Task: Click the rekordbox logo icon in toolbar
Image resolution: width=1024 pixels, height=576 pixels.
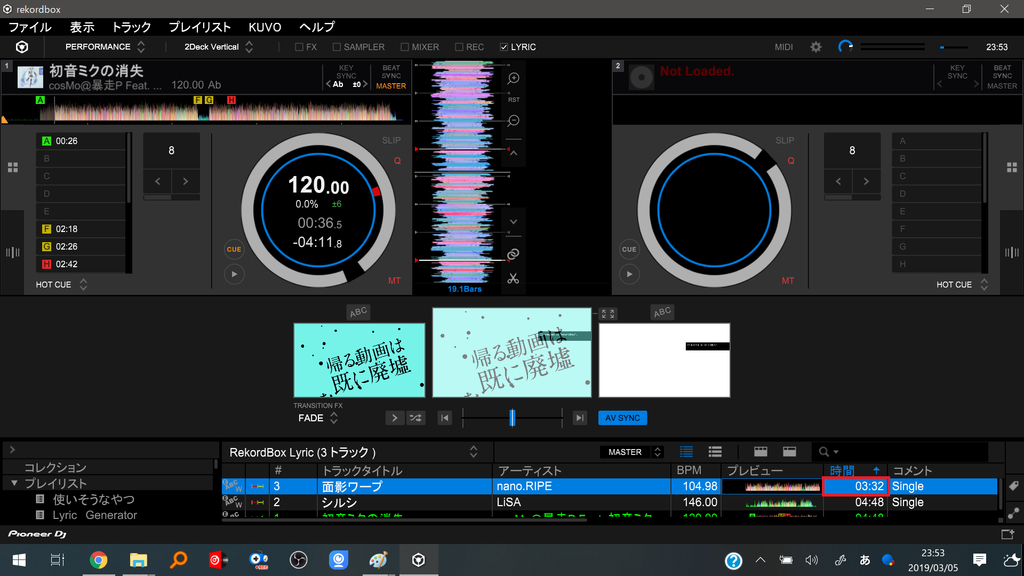Action: click(22, 47)
